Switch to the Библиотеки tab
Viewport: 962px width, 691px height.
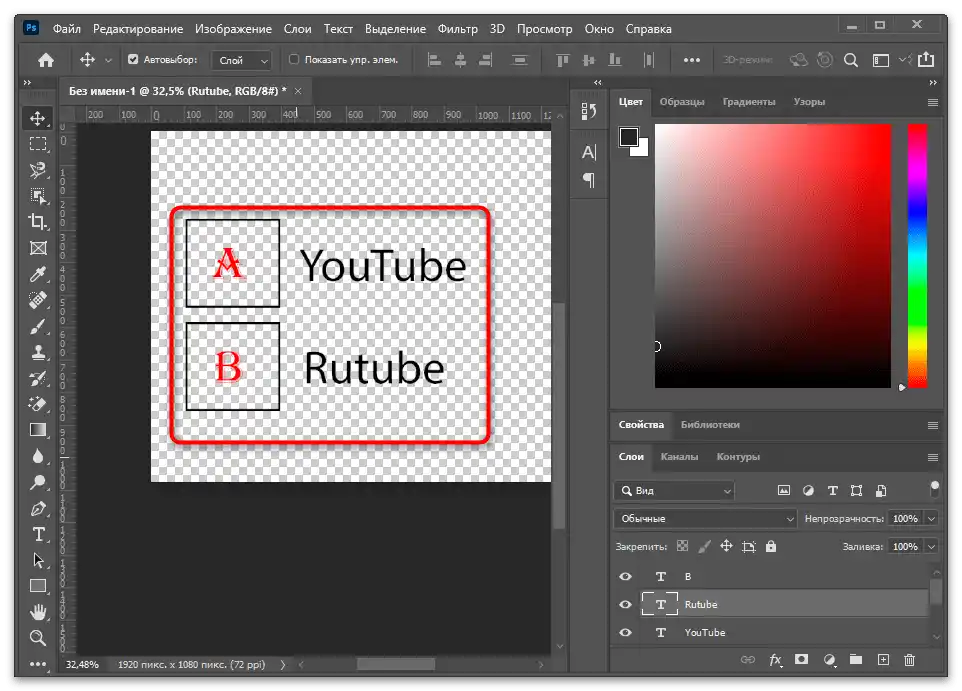tap(710, 425)
